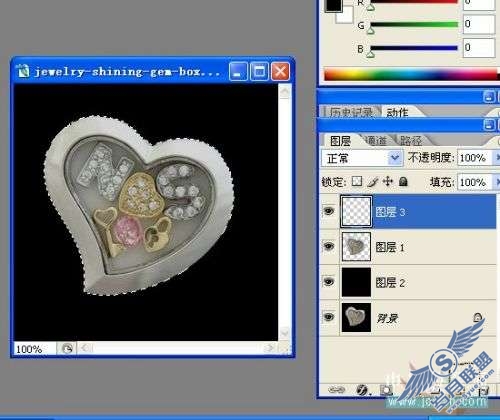
Task: Click the lock all padlock icon
Action: (403, 181)
